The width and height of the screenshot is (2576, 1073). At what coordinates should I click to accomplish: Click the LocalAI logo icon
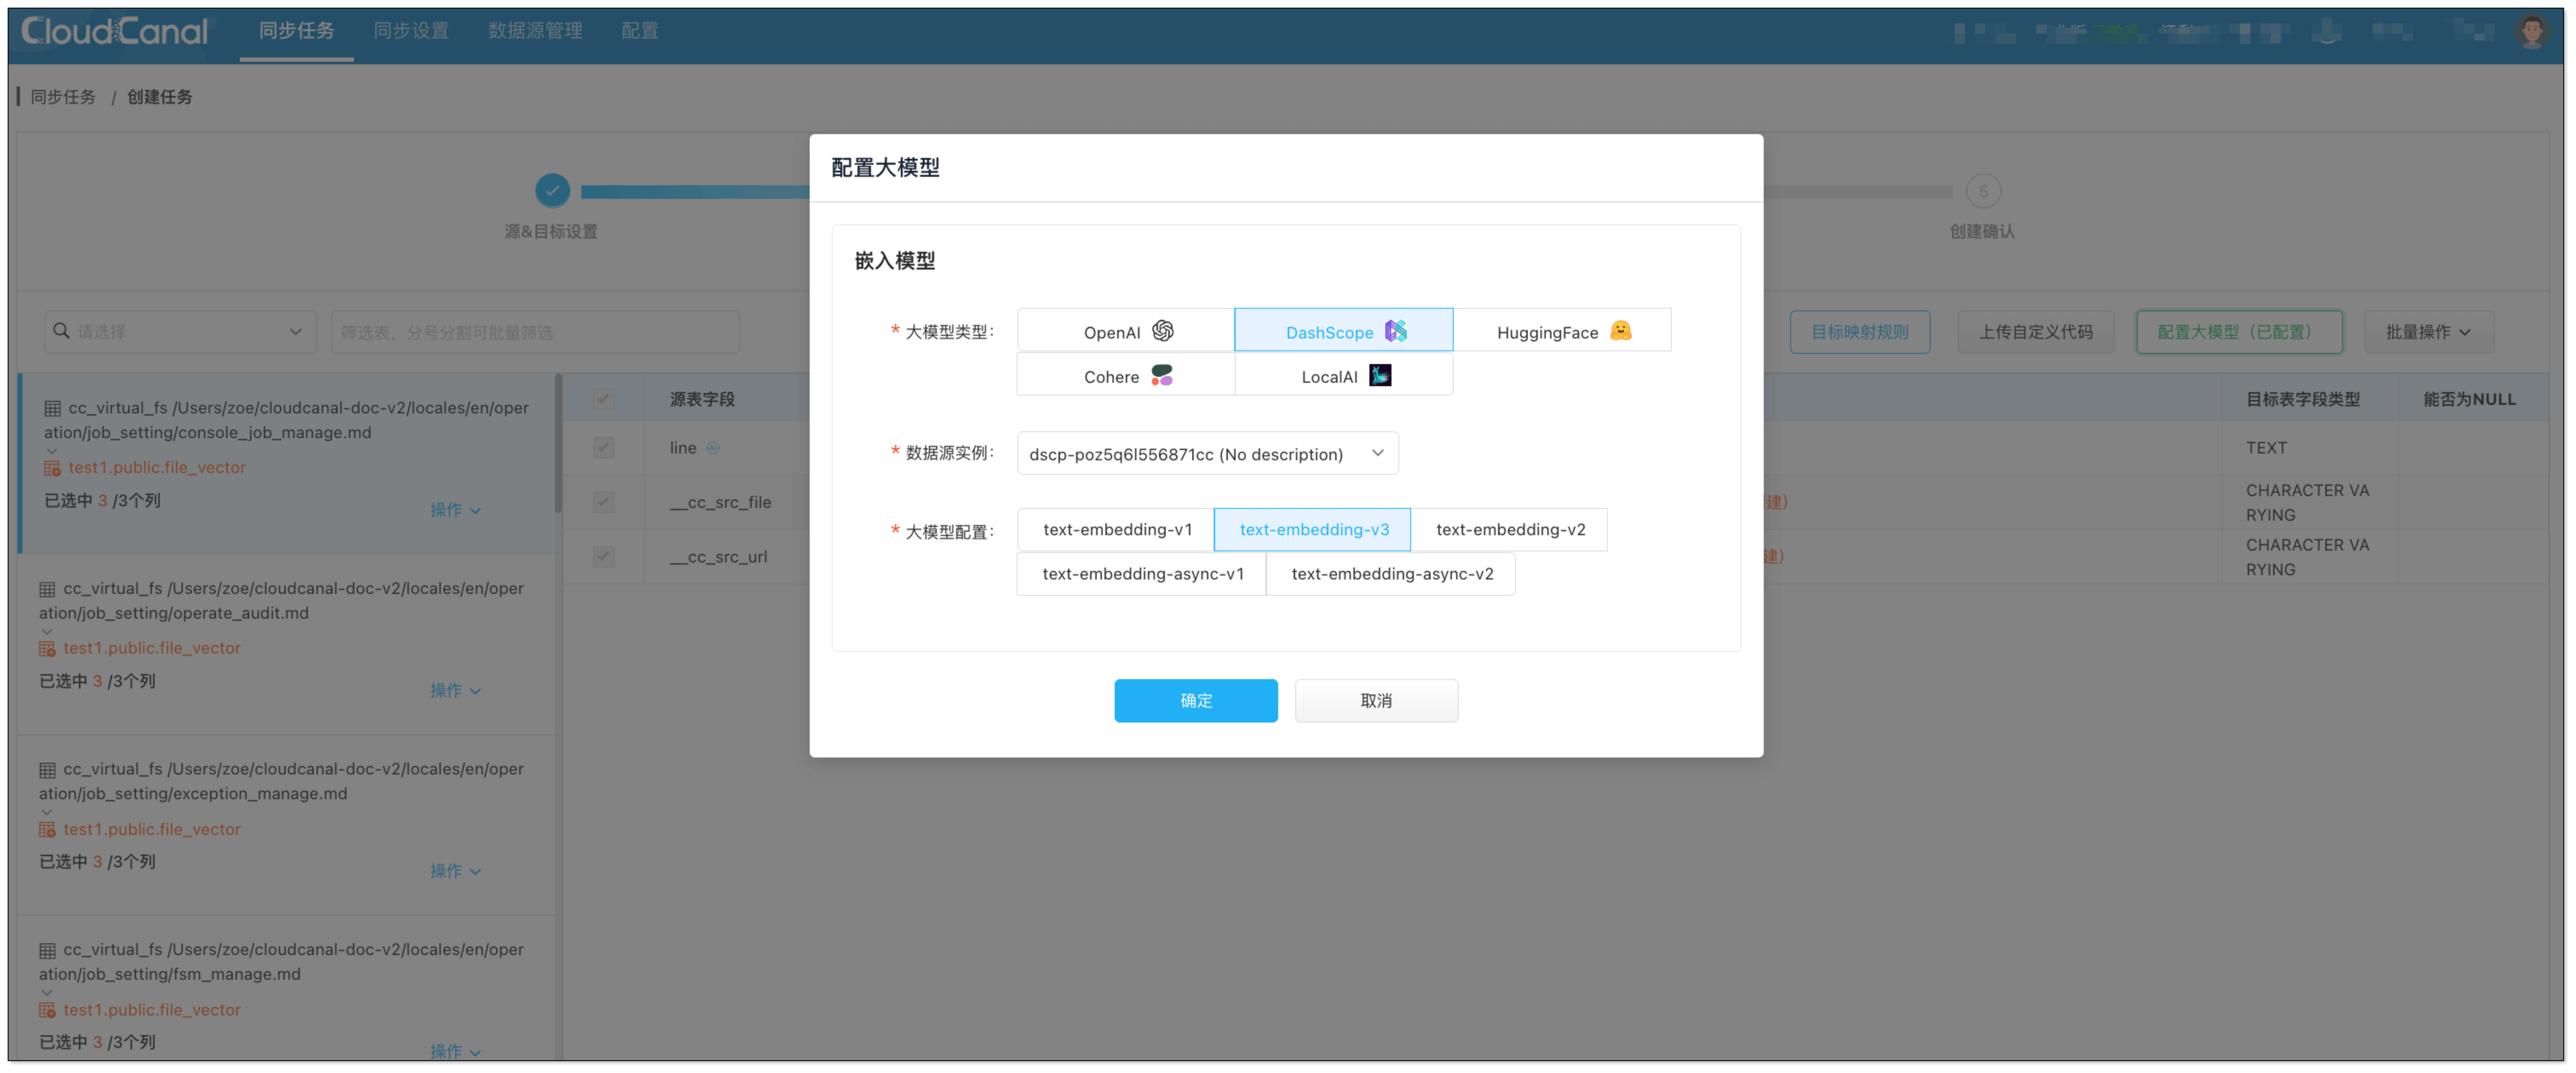click(1380, 375)
